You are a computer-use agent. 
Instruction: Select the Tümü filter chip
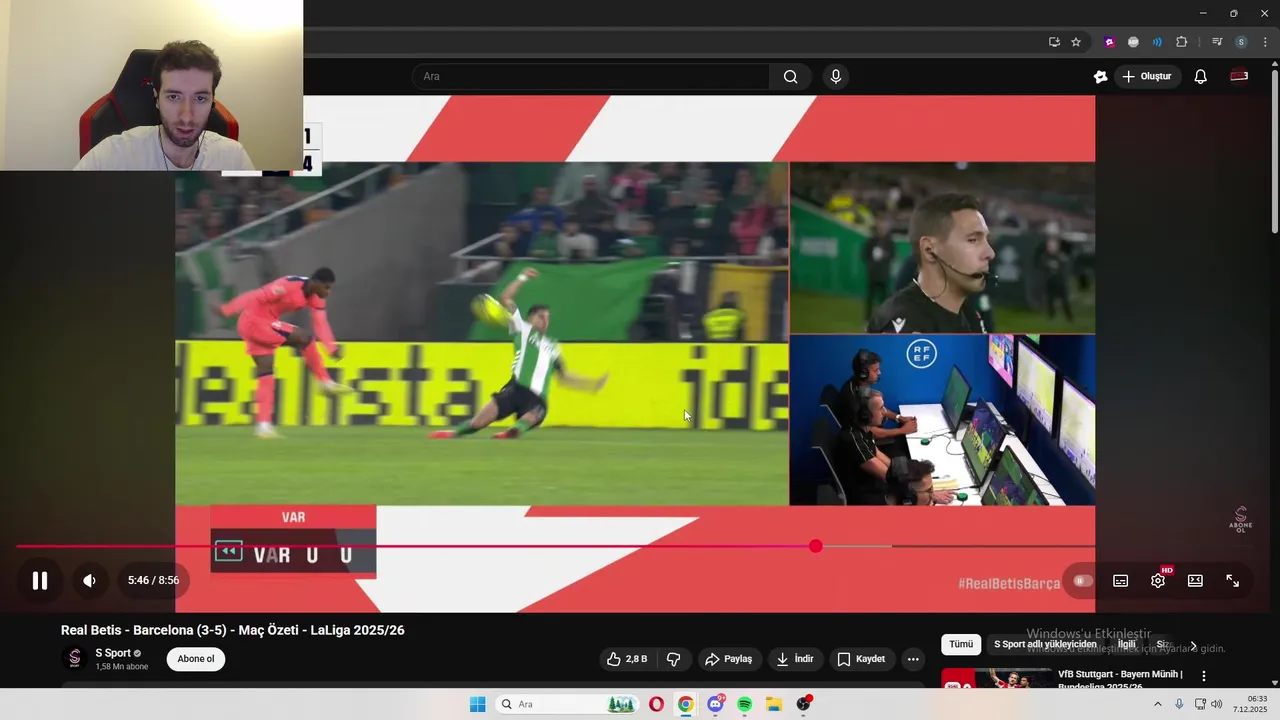(961, 645)
